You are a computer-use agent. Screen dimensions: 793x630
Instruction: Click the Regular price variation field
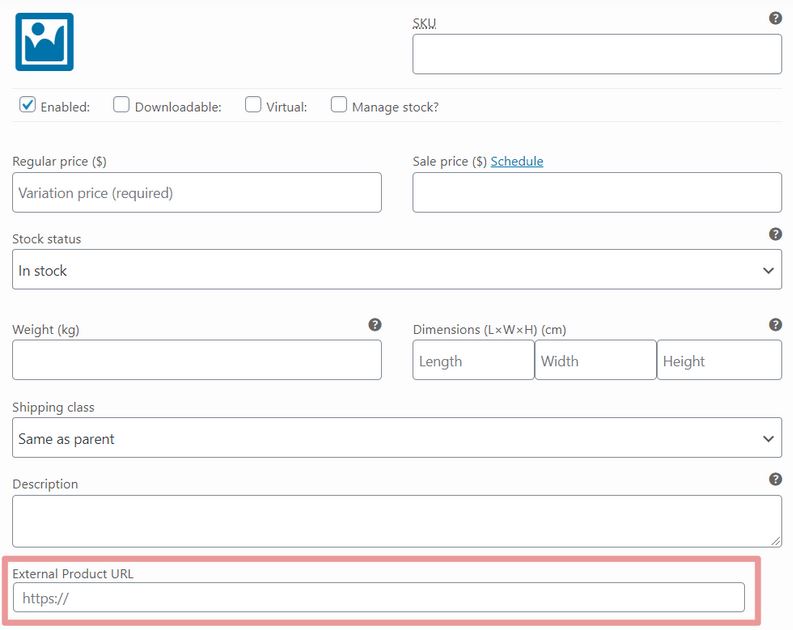click(x=197, y=193)
